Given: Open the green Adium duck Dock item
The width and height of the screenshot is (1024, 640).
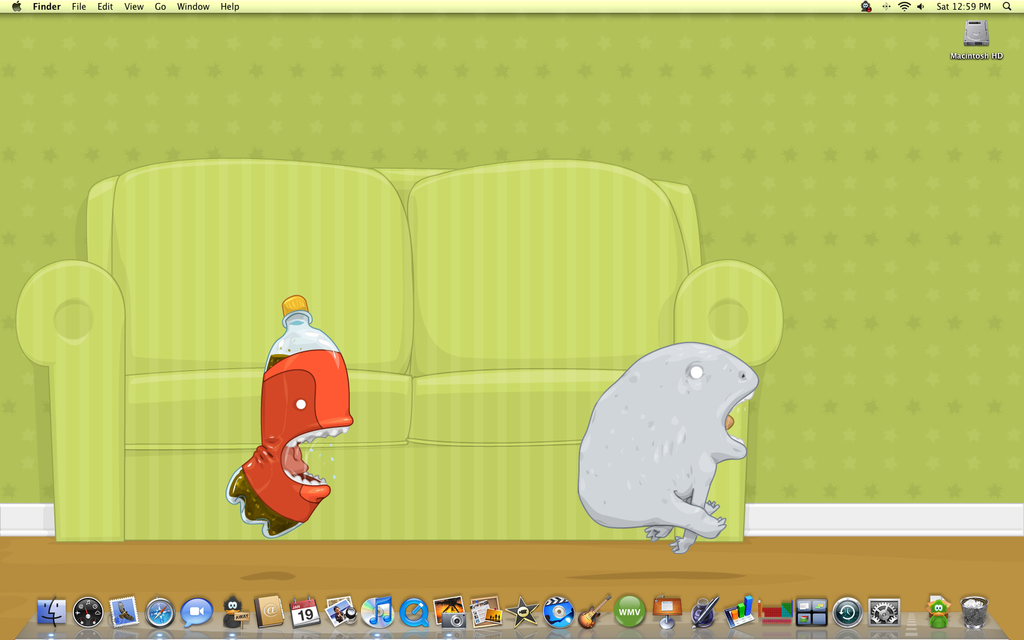Looking at the screenshot, I should pos(938,612).
